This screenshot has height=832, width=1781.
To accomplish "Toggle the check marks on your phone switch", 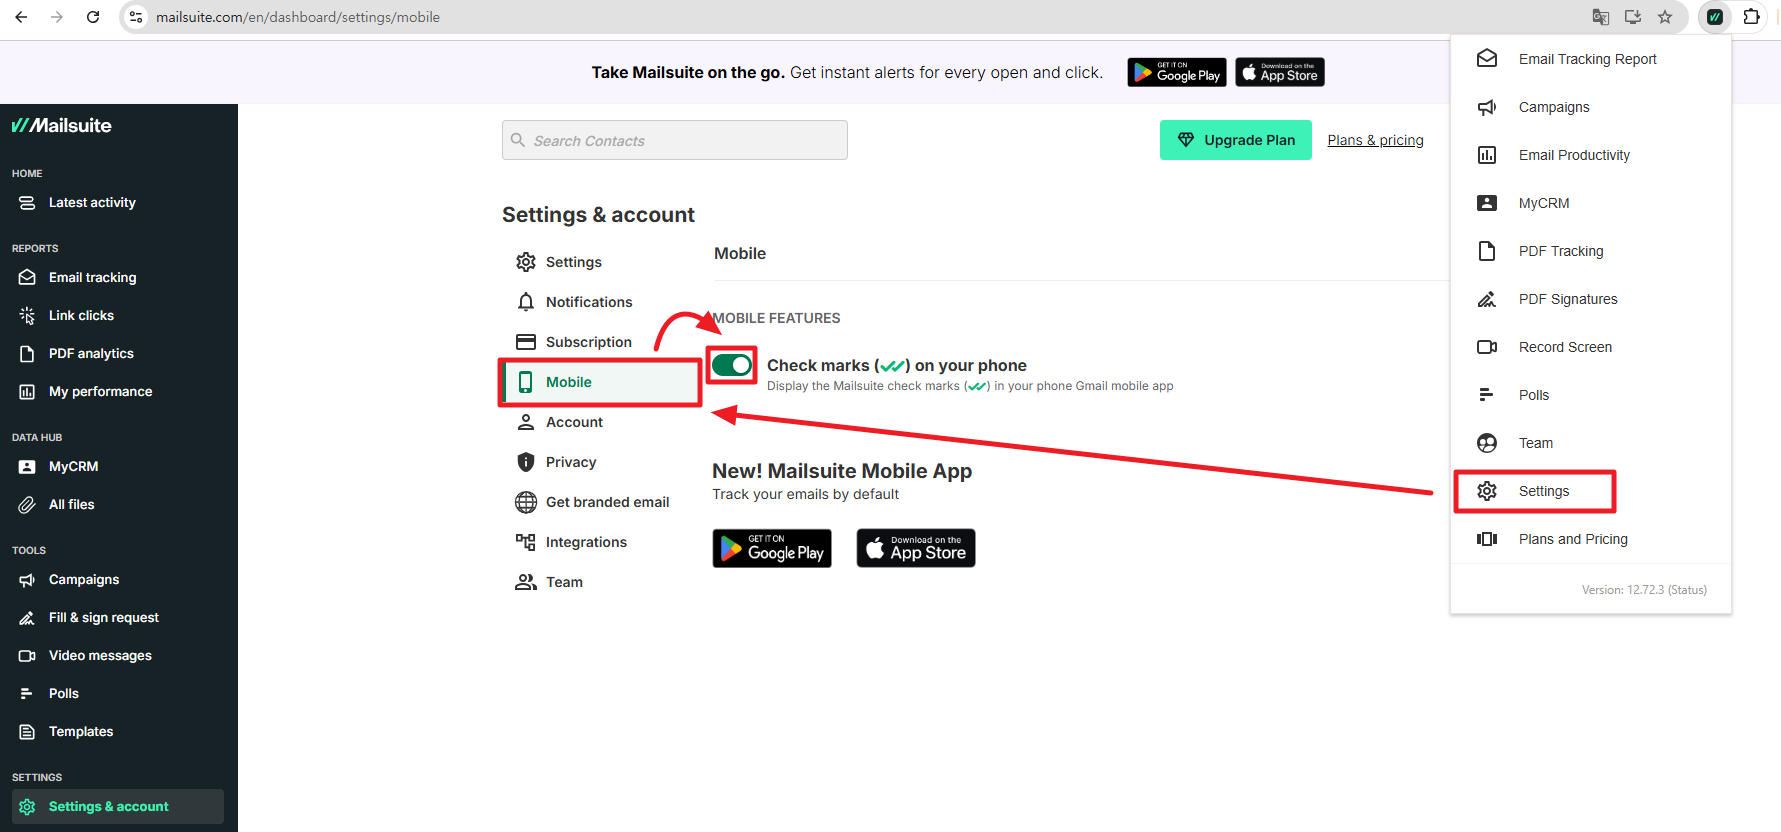I will (732, 365).
